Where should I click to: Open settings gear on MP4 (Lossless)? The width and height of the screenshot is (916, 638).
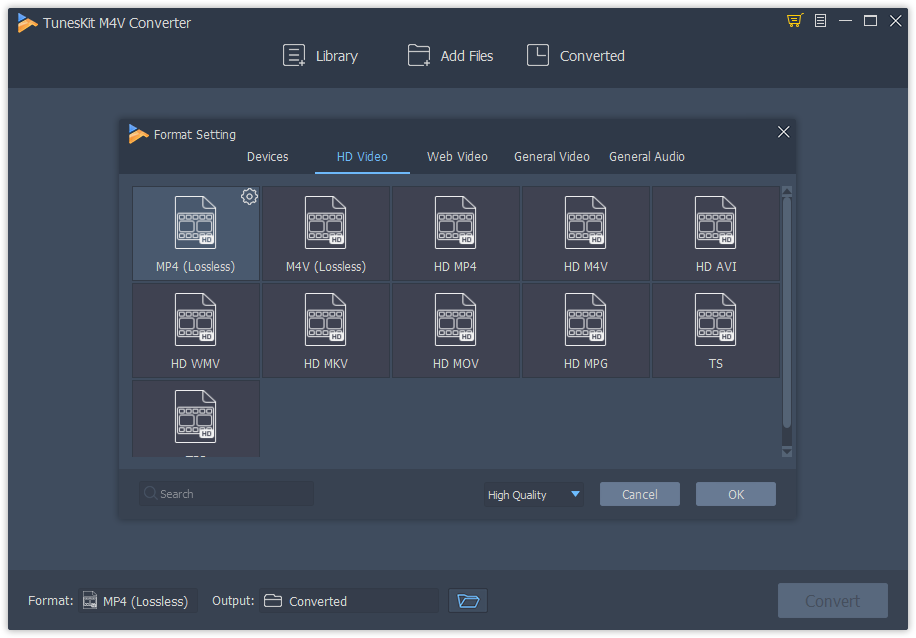[249, 197]
